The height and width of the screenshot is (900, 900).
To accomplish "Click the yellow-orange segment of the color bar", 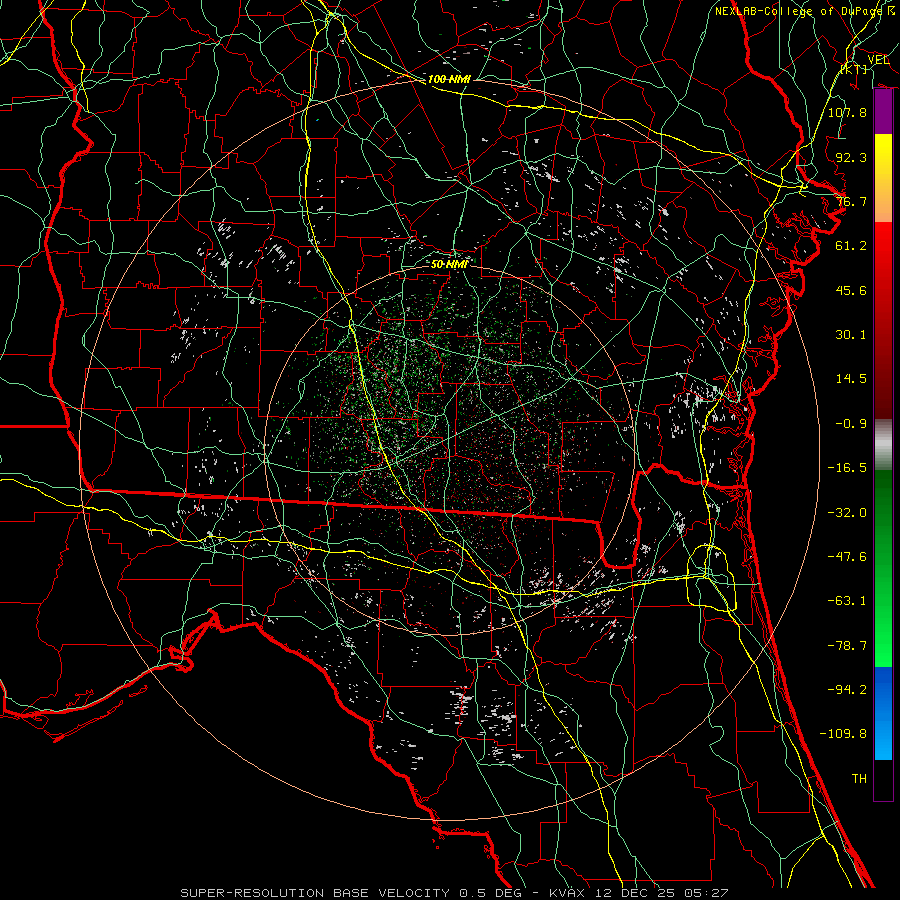I will click(883, 178).
